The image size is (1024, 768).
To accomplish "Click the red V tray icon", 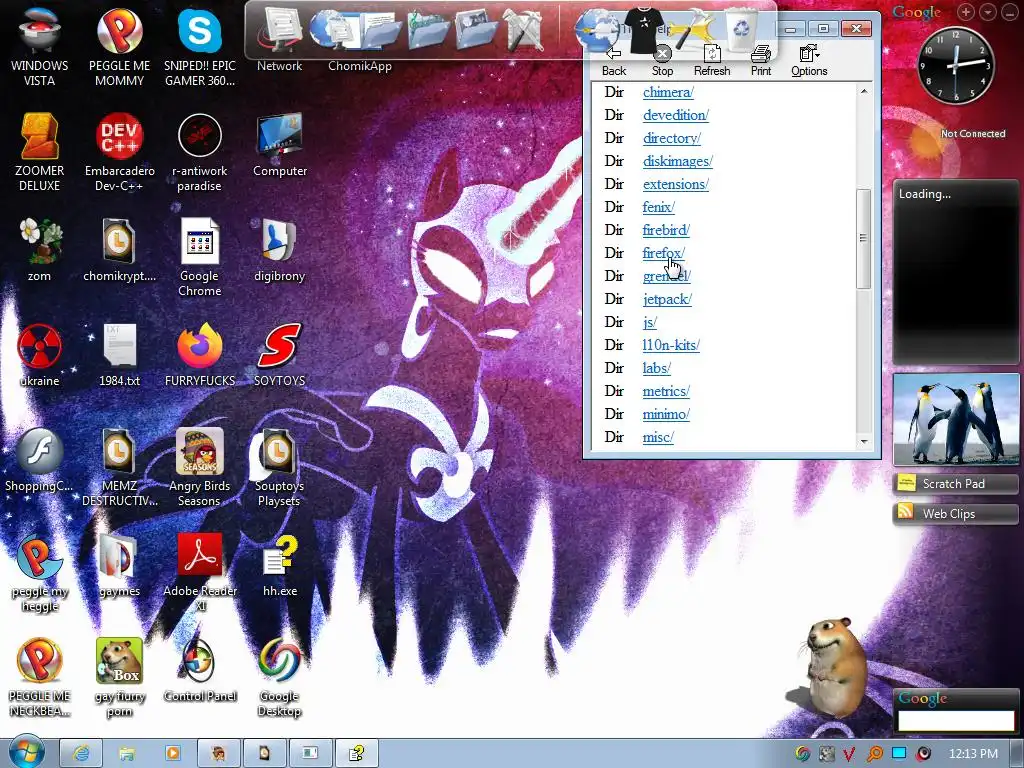I will point(850,754).
